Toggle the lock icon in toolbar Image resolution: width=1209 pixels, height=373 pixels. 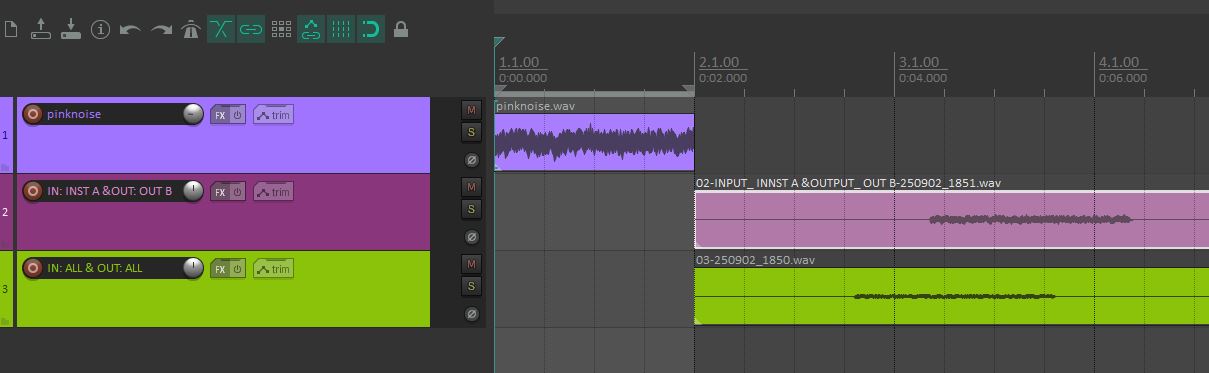(401, 29)
